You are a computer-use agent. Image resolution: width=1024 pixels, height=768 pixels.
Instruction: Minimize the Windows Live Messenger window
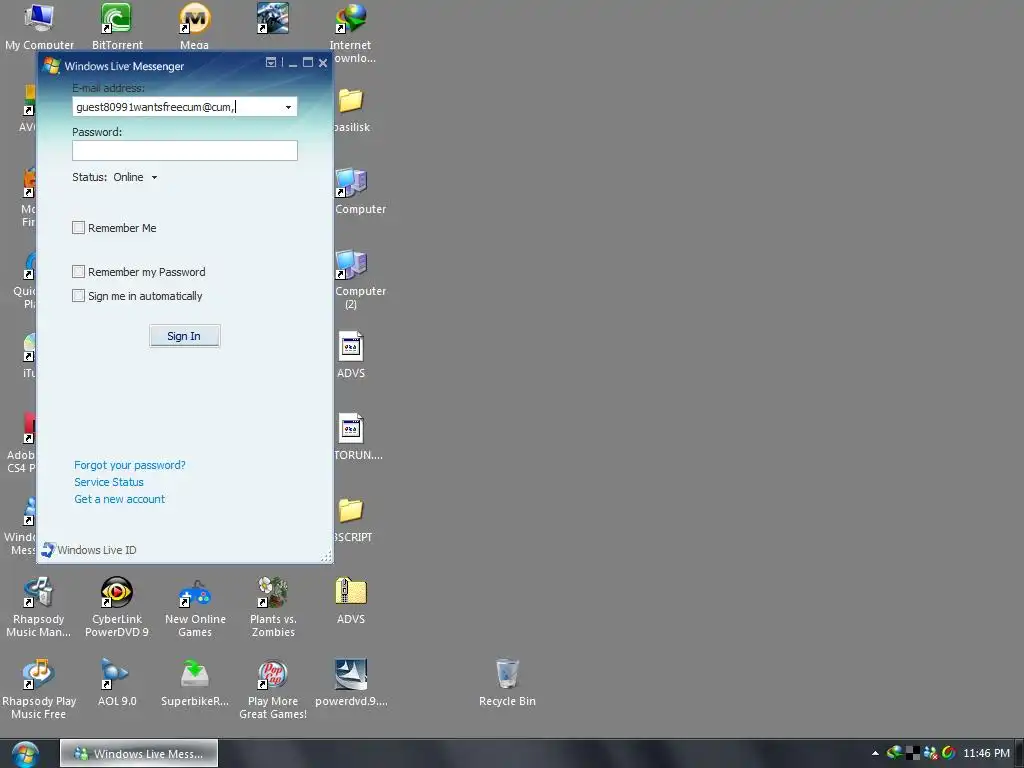coord(293,63)
